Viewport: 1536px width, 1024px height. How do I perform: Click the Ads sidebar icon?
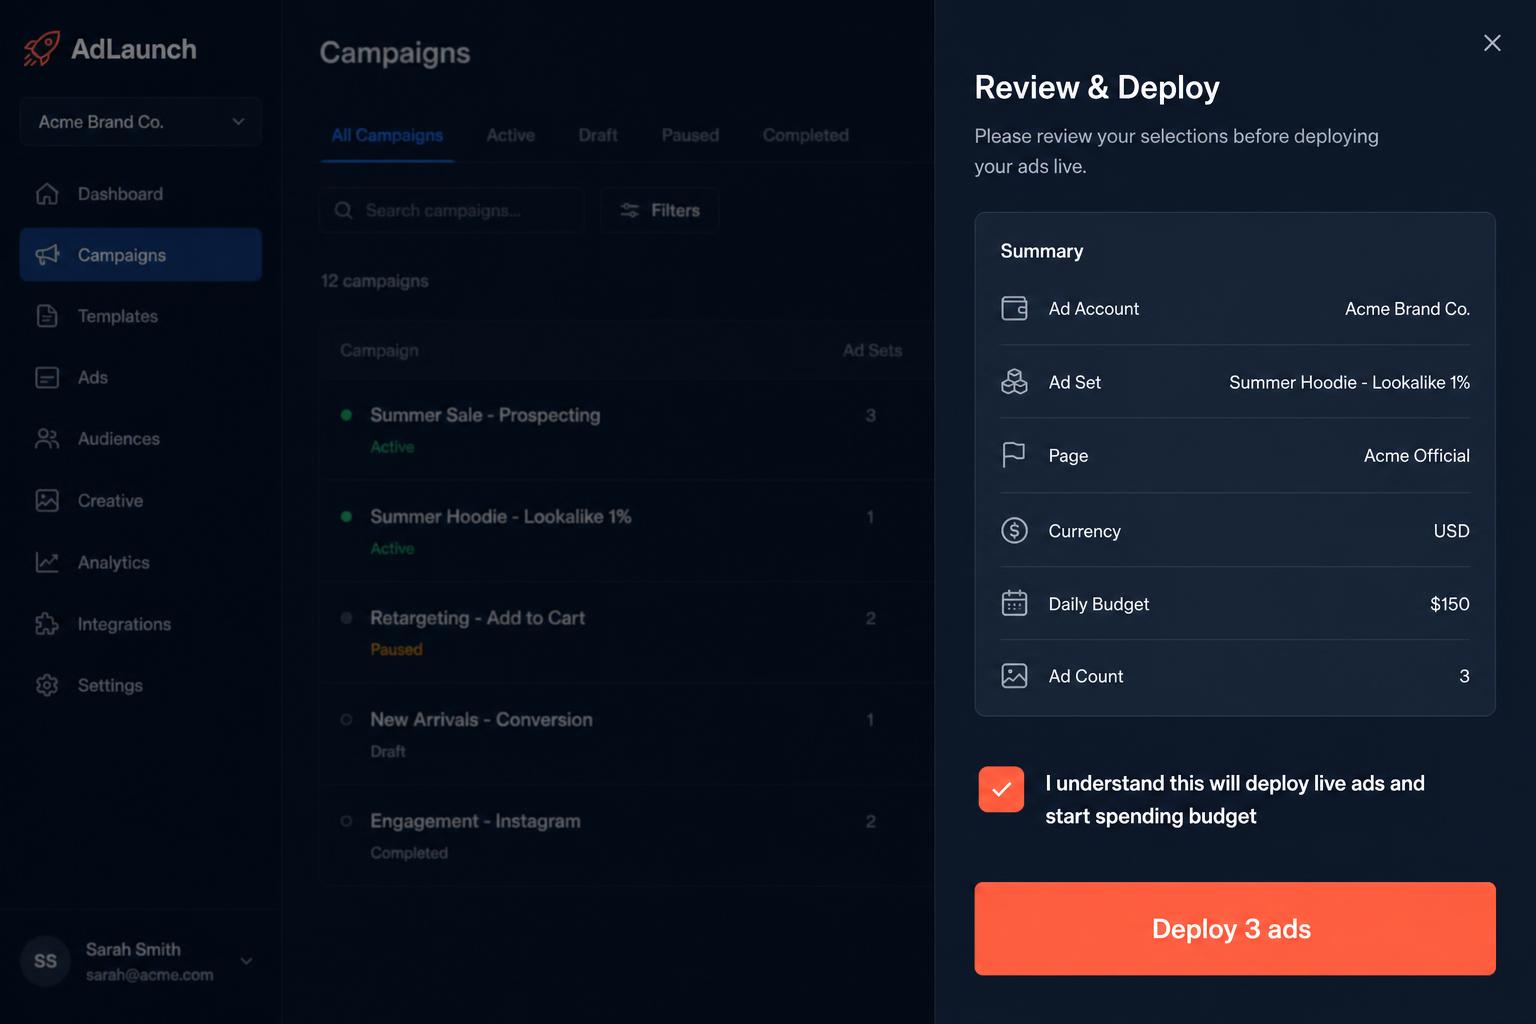[x=47, y=377]
